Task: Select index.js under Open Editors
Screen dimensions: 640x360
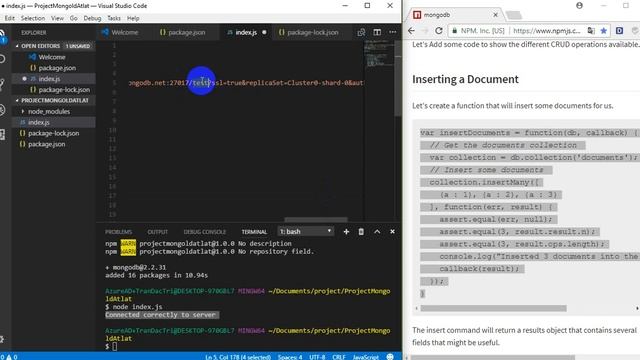Action: 54,79
